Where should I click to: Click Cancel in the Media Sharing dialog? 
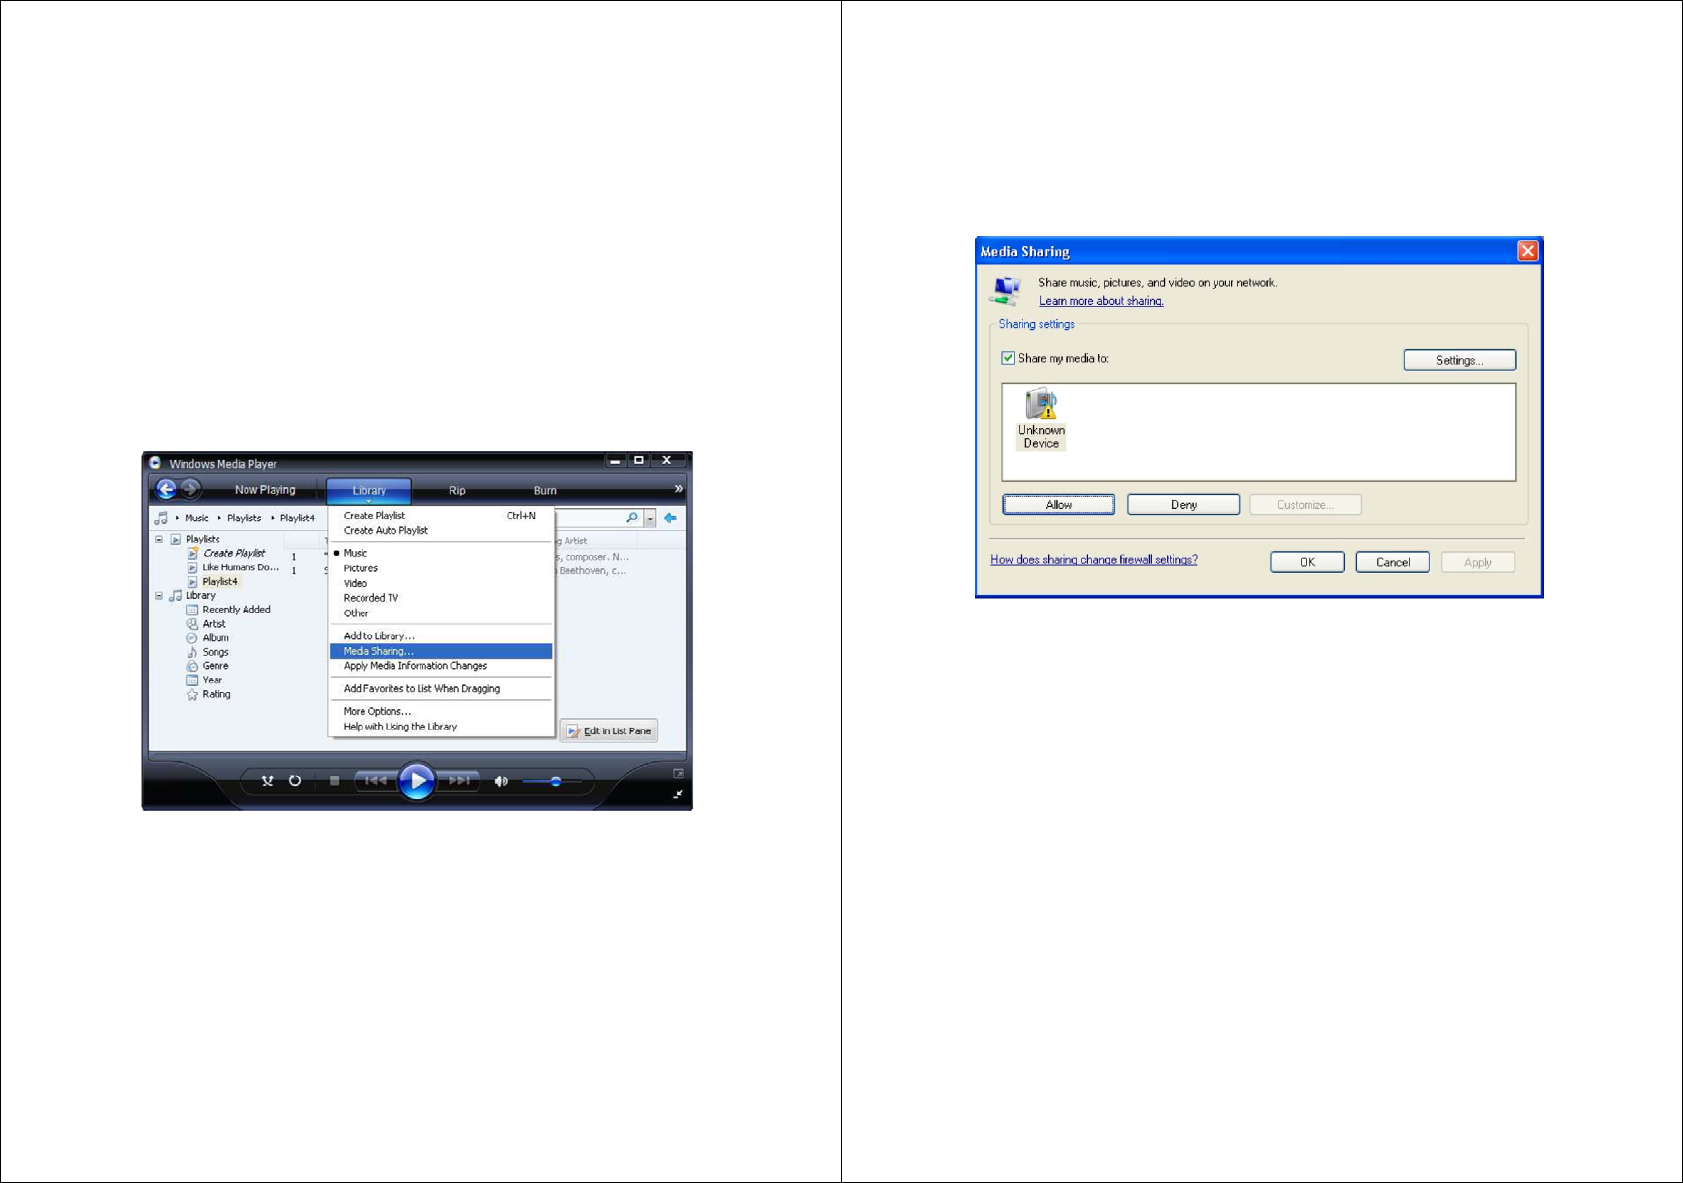tap(1393, 562)
